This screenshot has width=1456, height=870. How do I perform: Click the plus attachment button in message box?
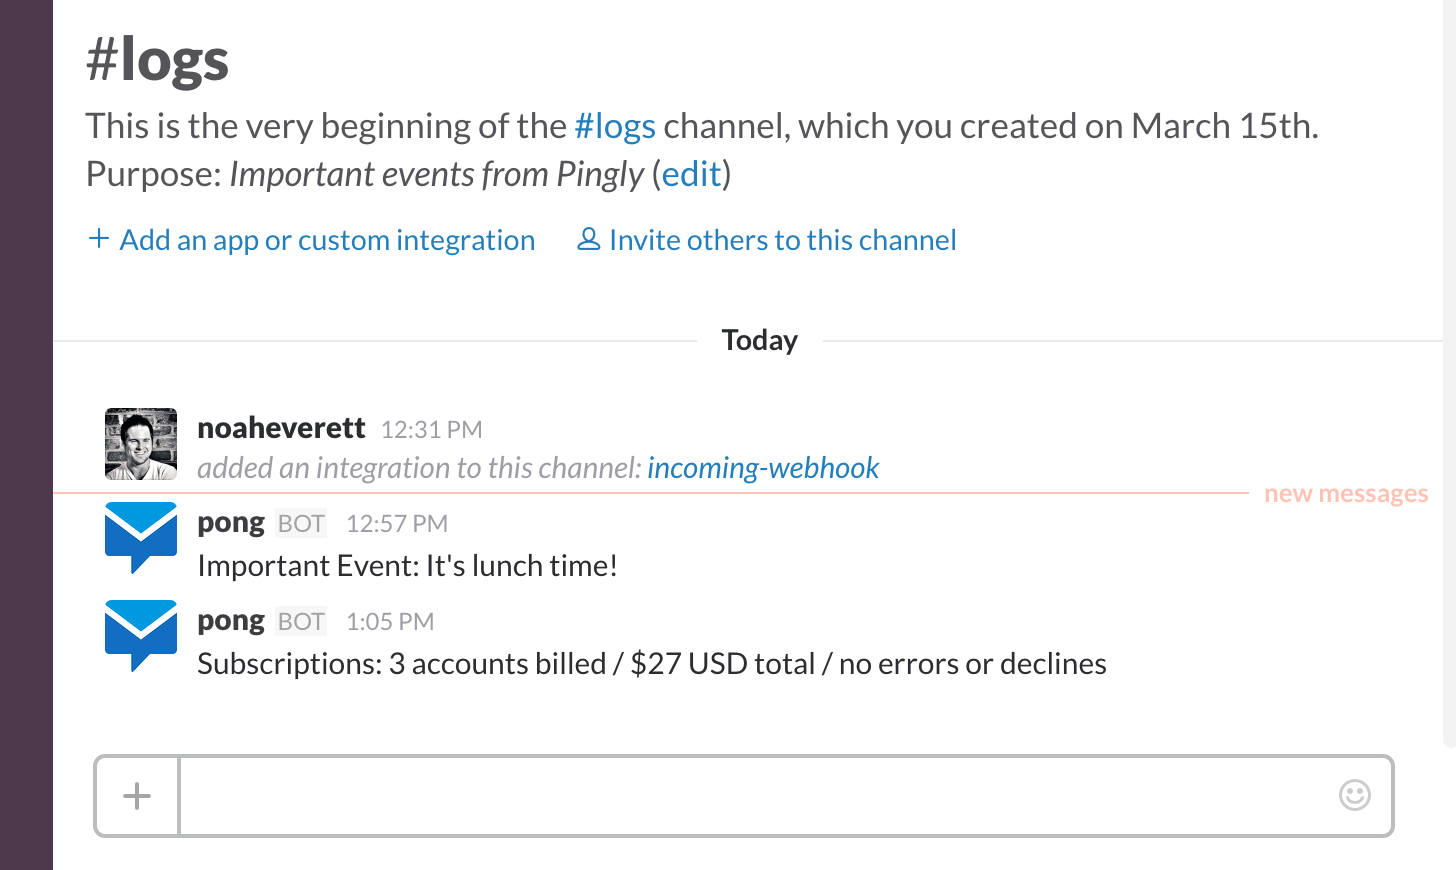pyautogui.click(x=137, y=796)
